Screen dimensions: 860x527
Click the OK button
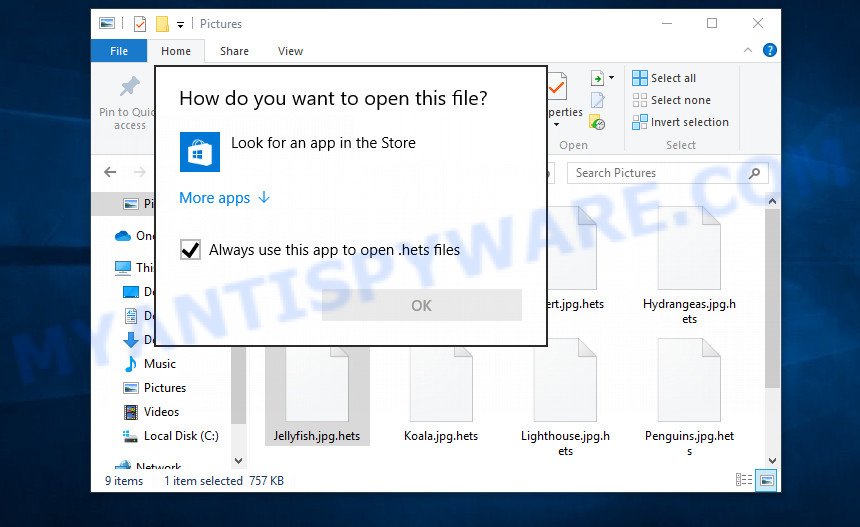[421, 305]
